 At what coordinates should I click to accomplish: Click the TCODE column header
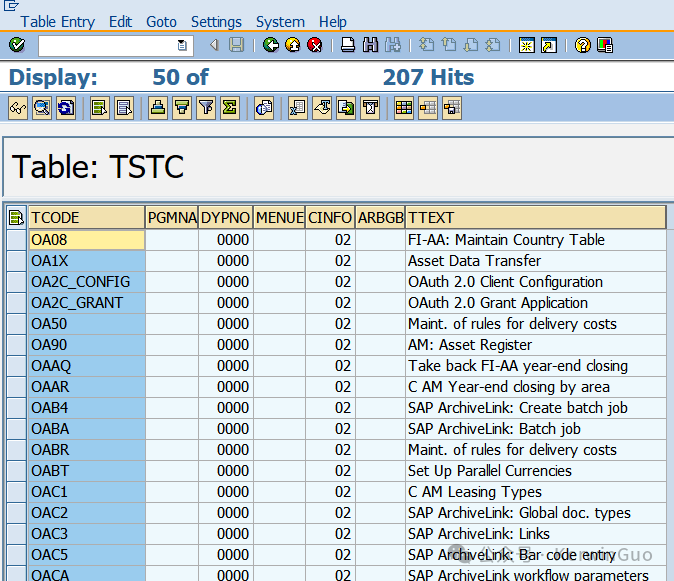(x=86, y=217)
